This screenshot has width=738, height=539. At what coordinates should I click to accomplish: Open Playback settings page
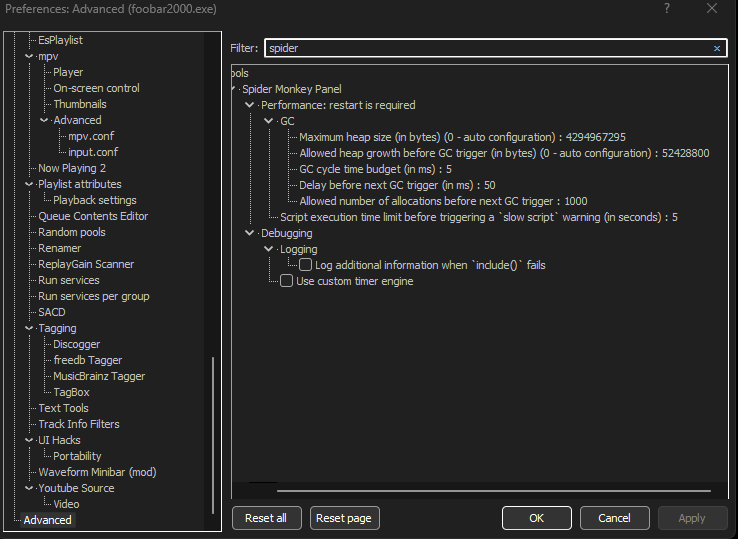coord(95,201)
